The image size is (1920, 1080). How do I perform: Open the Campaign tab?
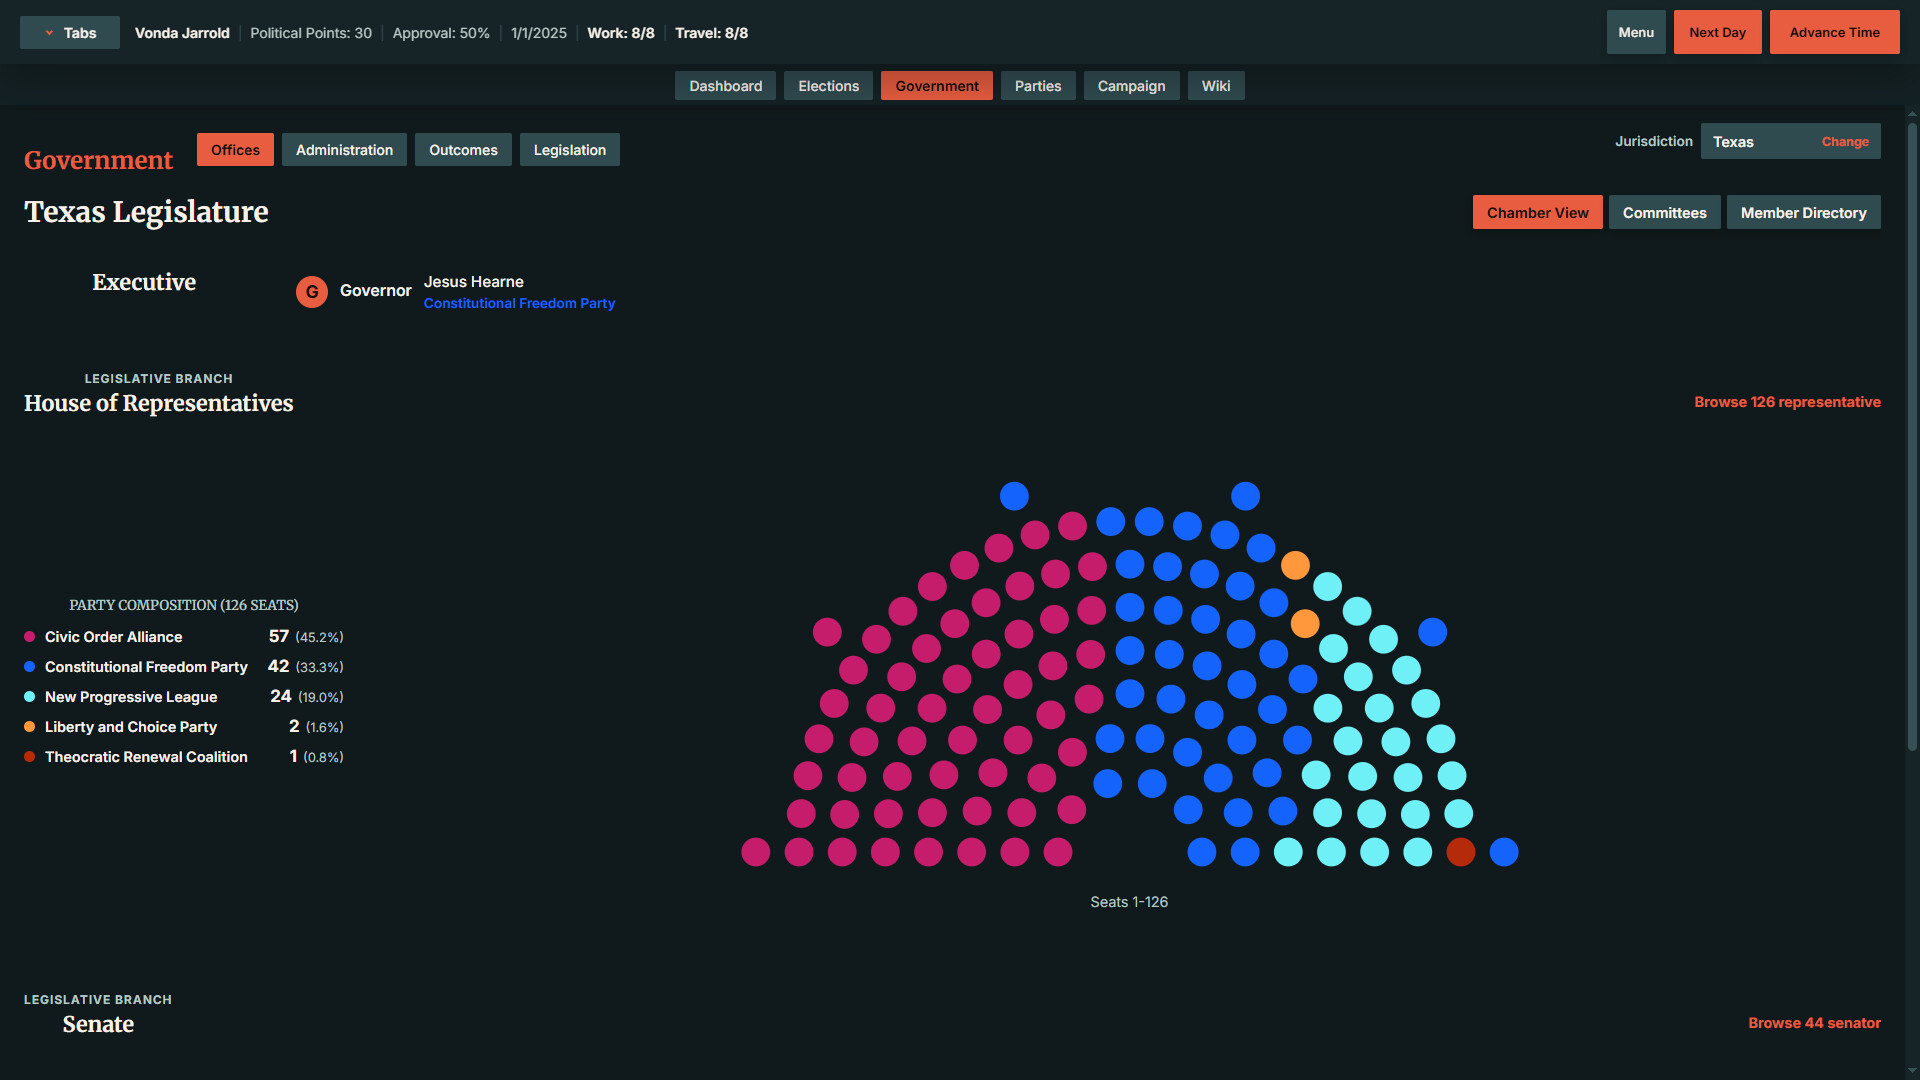pyautogui.click(x=1131, y=86)
